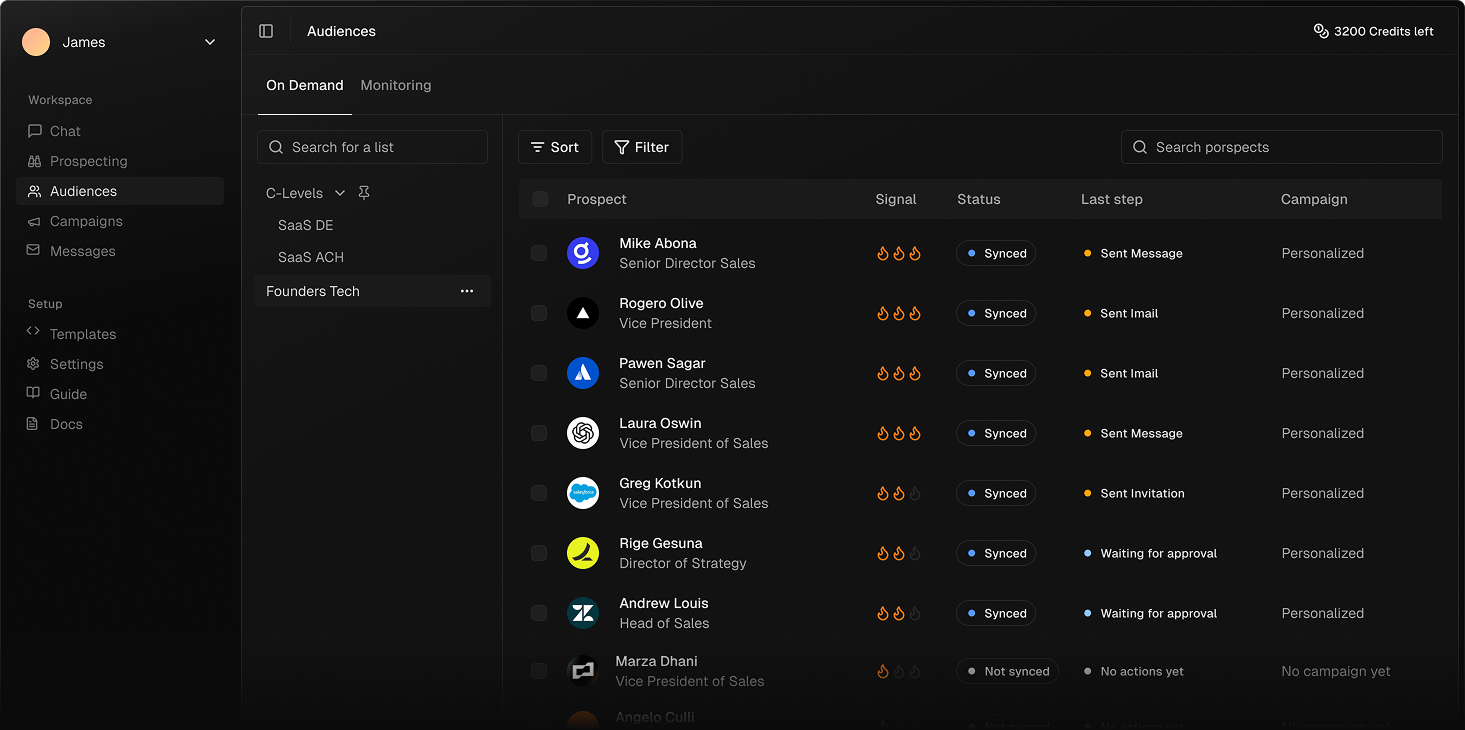Open the Templates setup page
1465x730 pixels.
coord(83,334)
